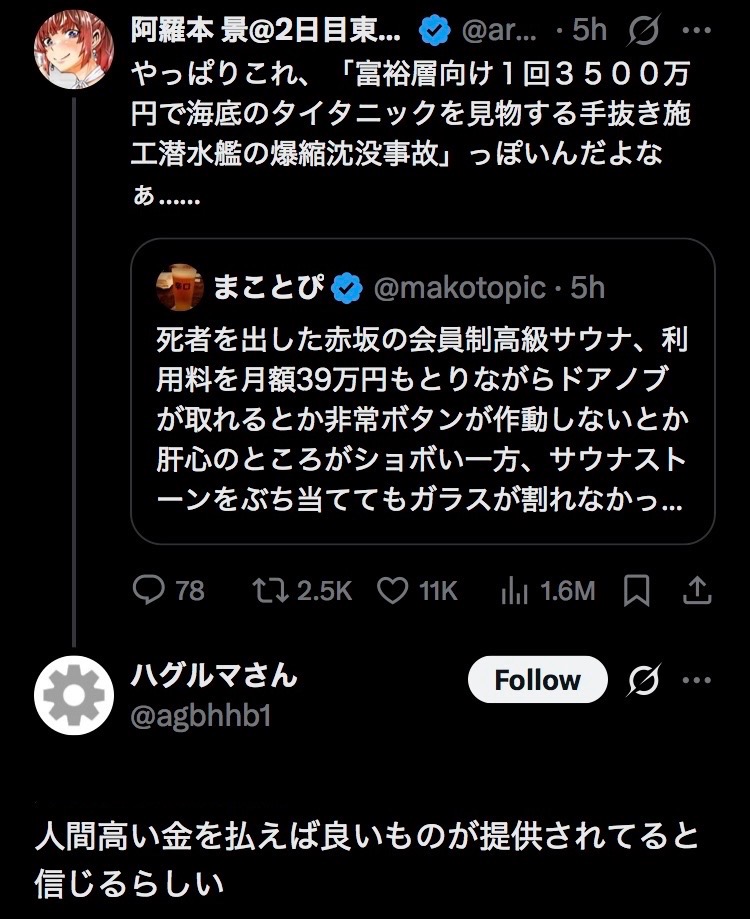The height and width of the screenshot is (919, 750).
Task: Click the Grok icon on top tweet
Action: click(644, 31)
